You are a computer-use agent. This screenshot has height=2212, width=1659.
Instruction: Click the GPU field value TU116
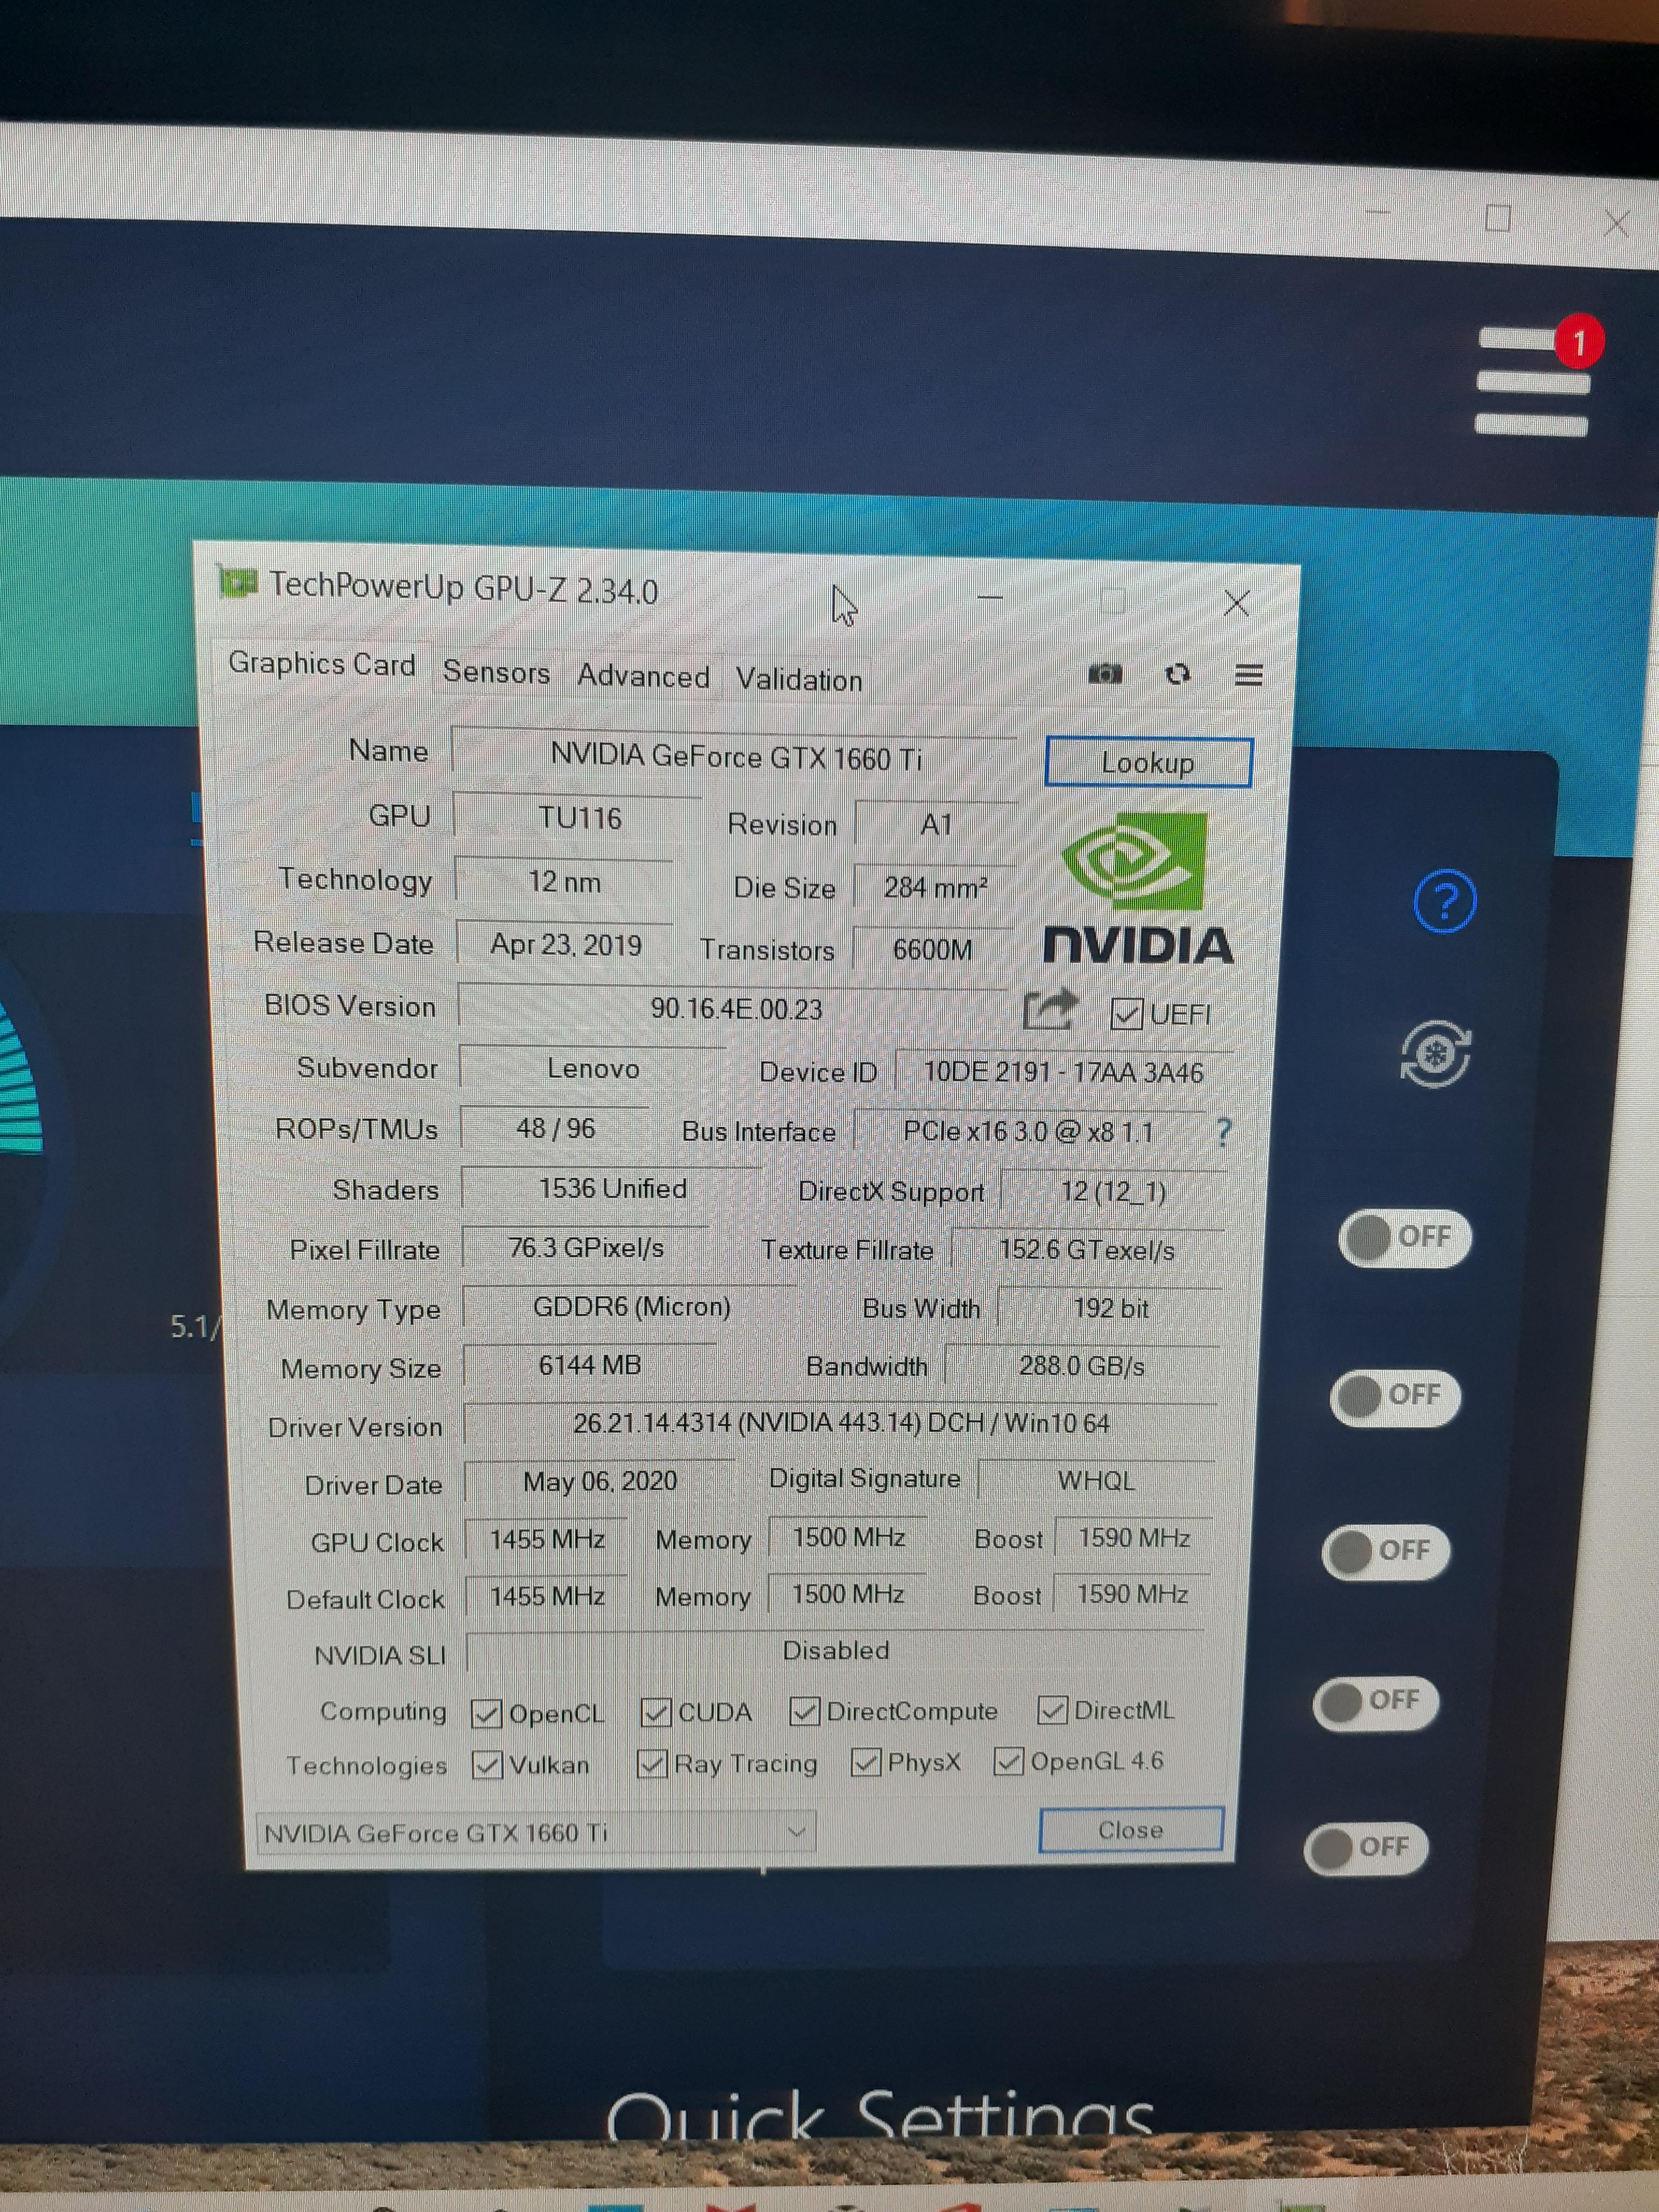point(579,818)
